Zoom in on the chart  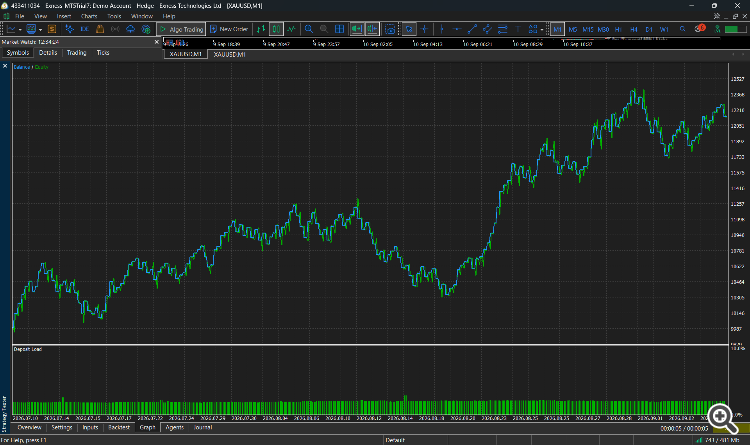309,29
